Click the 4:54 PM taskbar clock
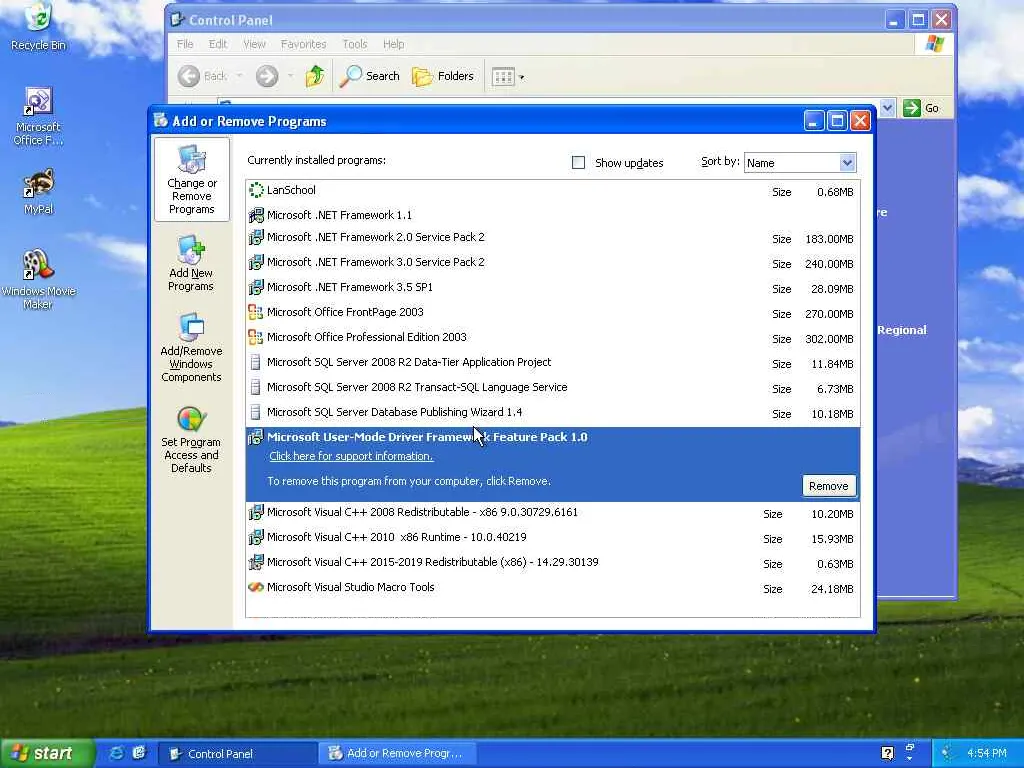Image resolution: width=1024 pixels, height=768 pixels. click(x=987, y=753)
